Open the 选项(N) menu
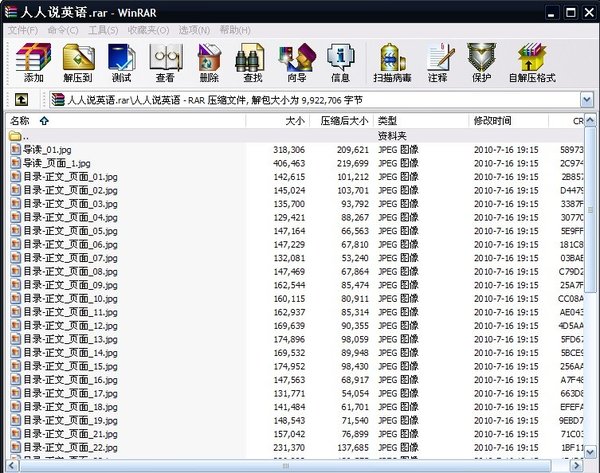The height and width of the screenshot is (473, 600). pos(194,30)
